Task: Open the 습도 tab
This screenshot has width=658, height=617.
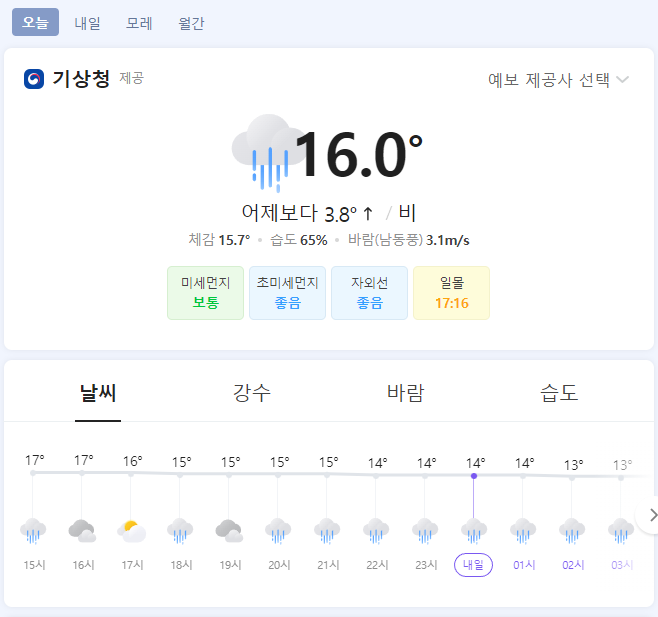Action: pos(559,392)
